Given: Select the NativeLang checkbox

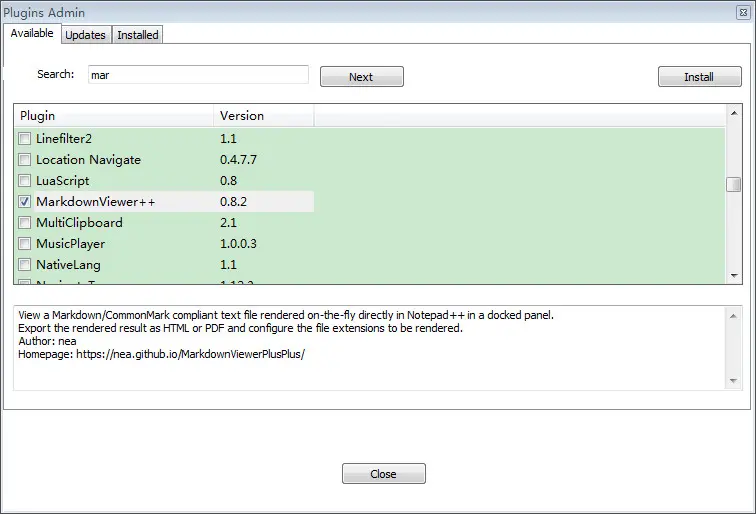Looking at the screenshot, I should [x=25, y=265].
